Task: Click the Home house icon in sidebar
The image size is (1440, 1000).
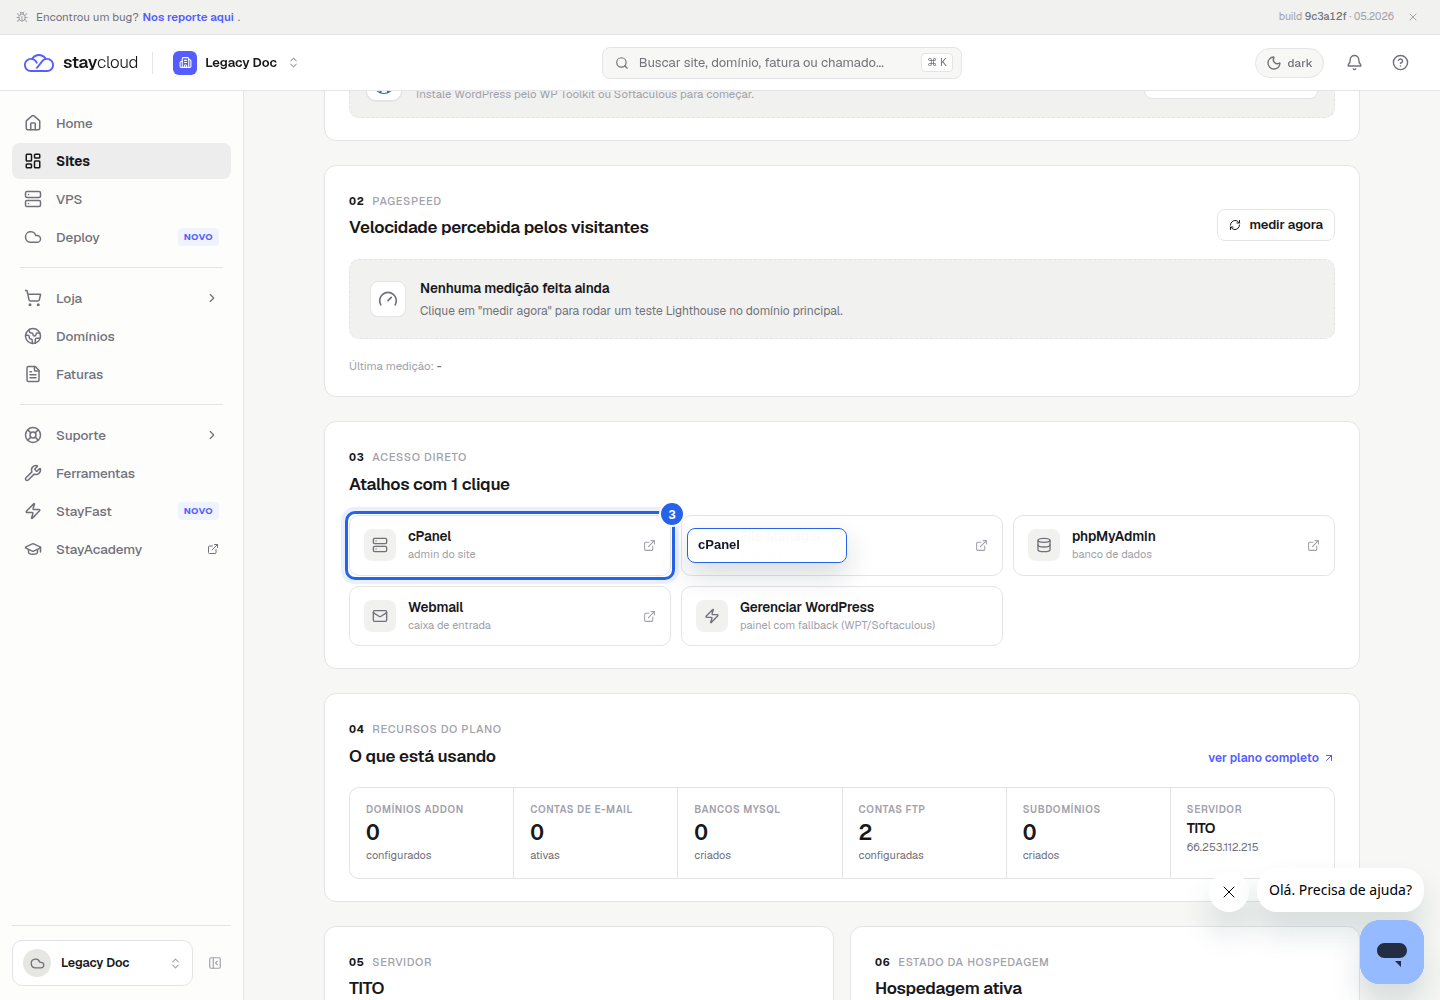Action: tap(33, 123)
